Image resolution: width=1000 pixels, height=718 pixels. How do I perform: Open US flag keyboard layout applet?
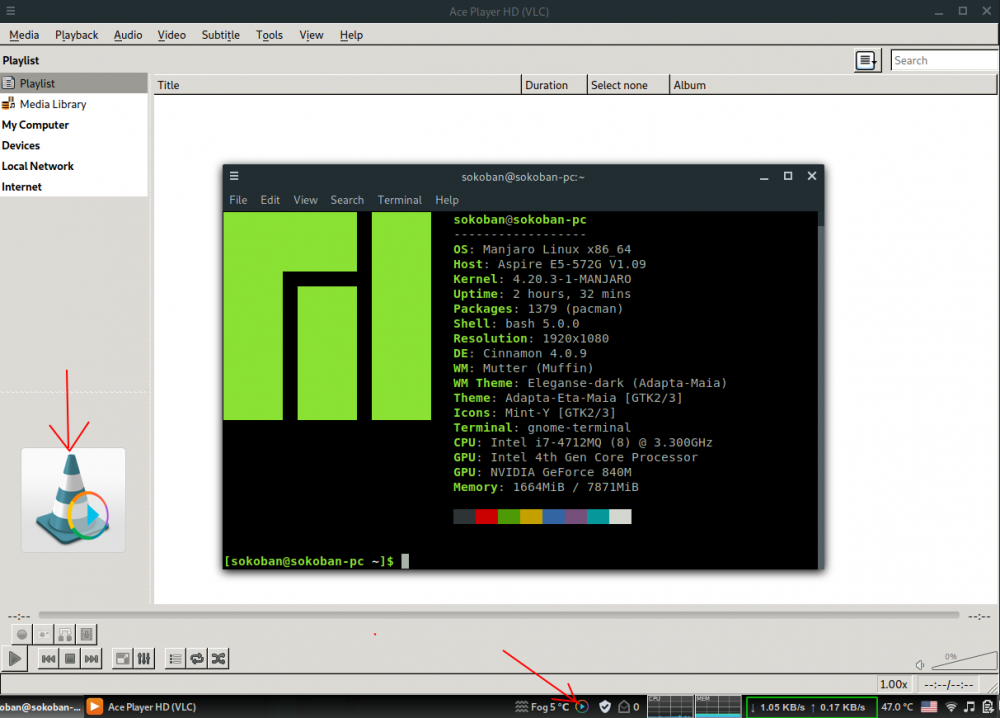pos(929,707)
